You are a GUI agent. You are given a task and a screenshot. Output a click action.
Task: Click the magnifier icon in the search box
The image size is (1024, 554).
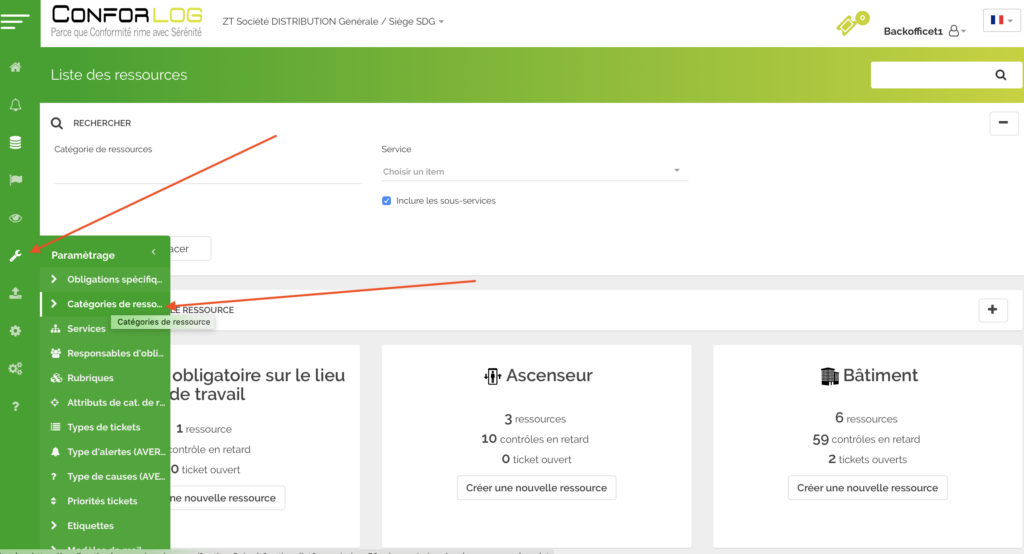(x=1000, y=75)
